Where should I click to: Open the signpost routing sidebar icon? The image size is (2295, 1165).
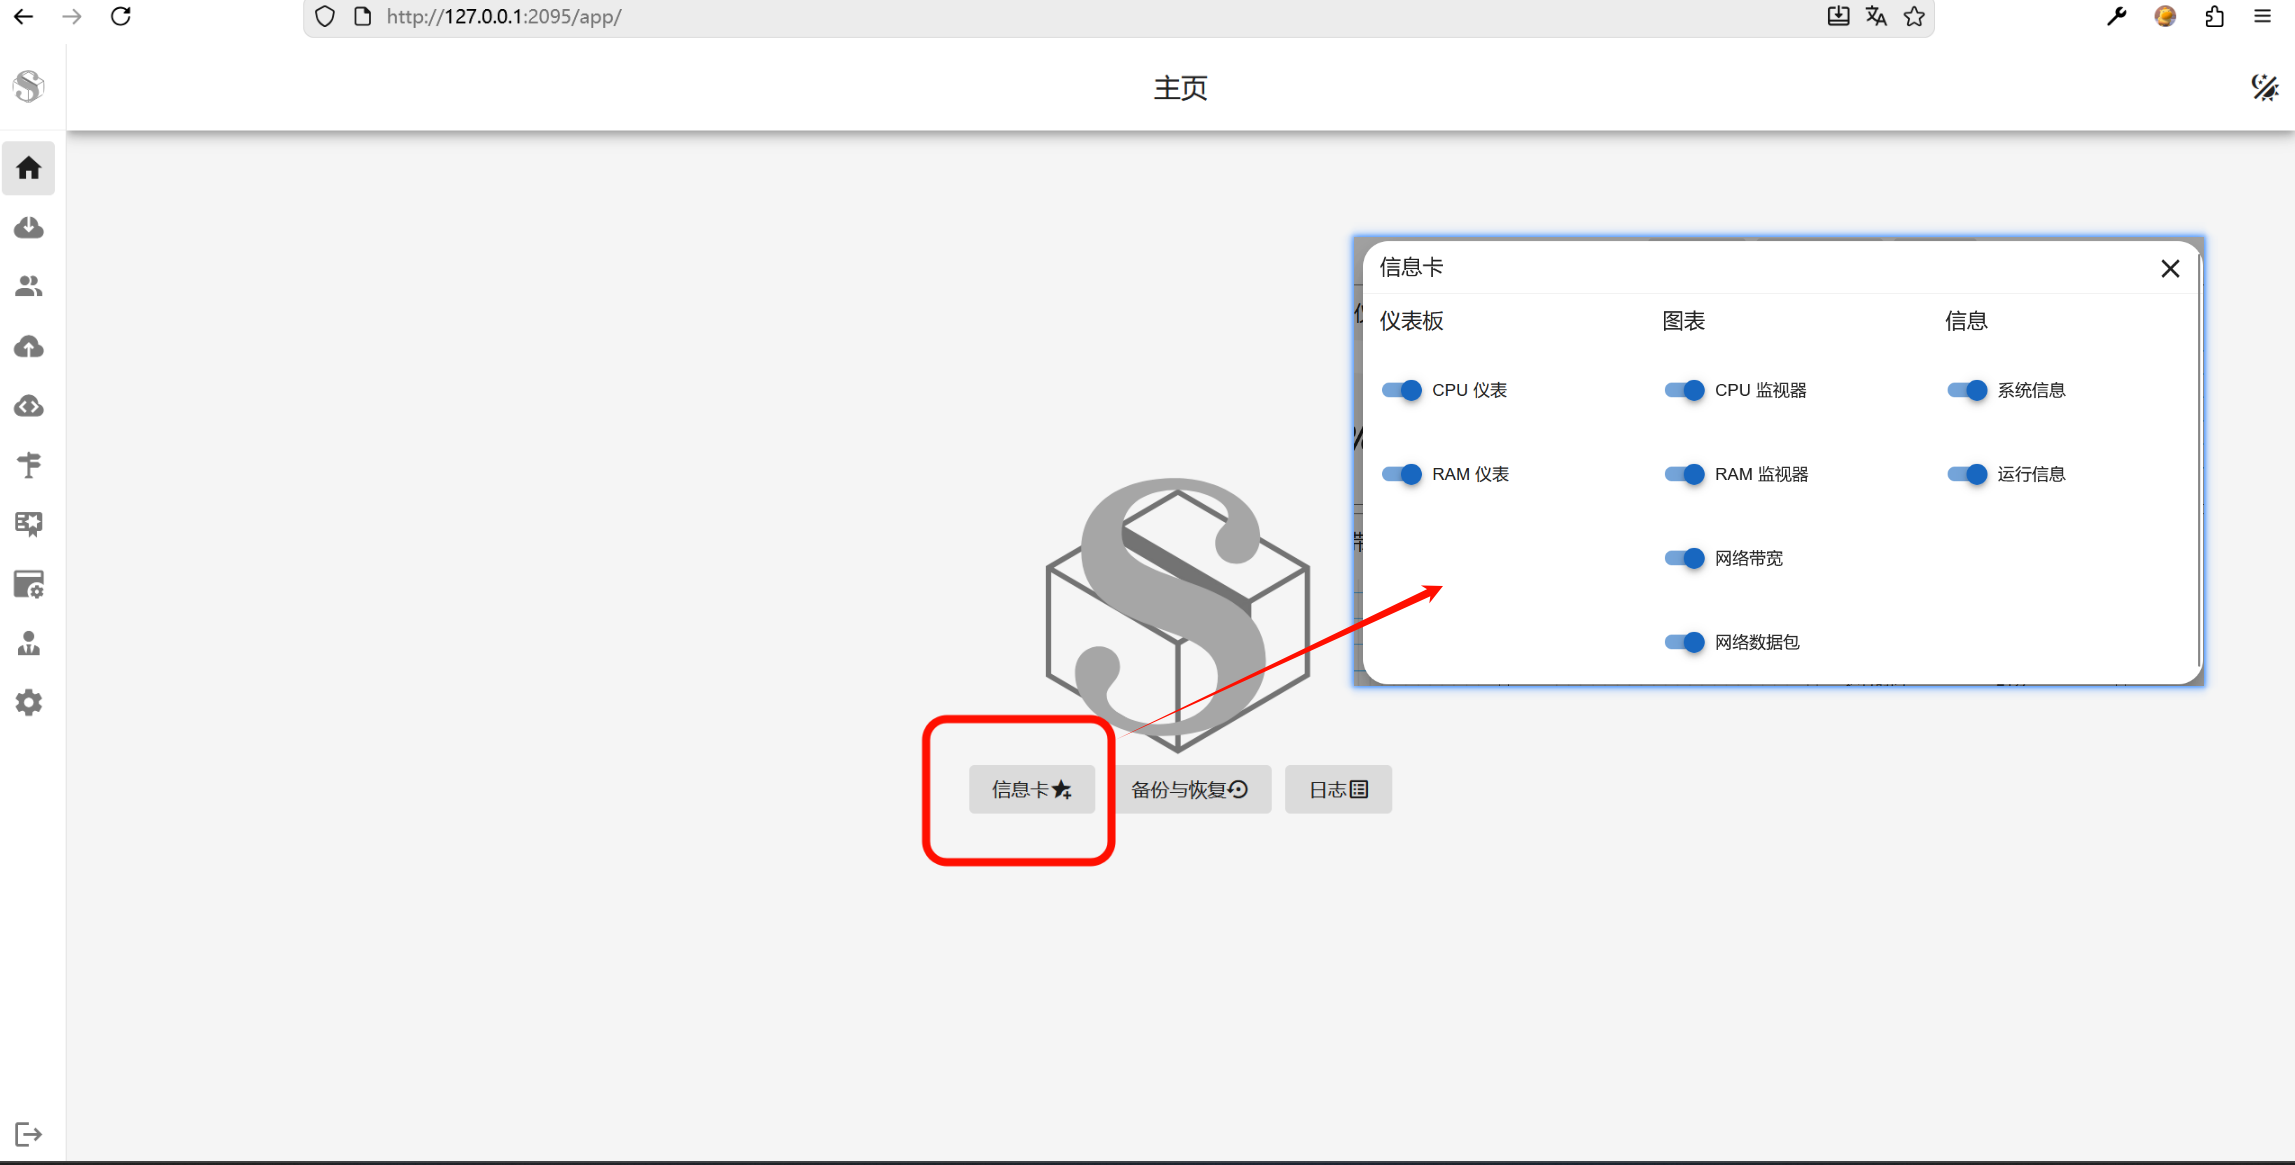[29, 465]
